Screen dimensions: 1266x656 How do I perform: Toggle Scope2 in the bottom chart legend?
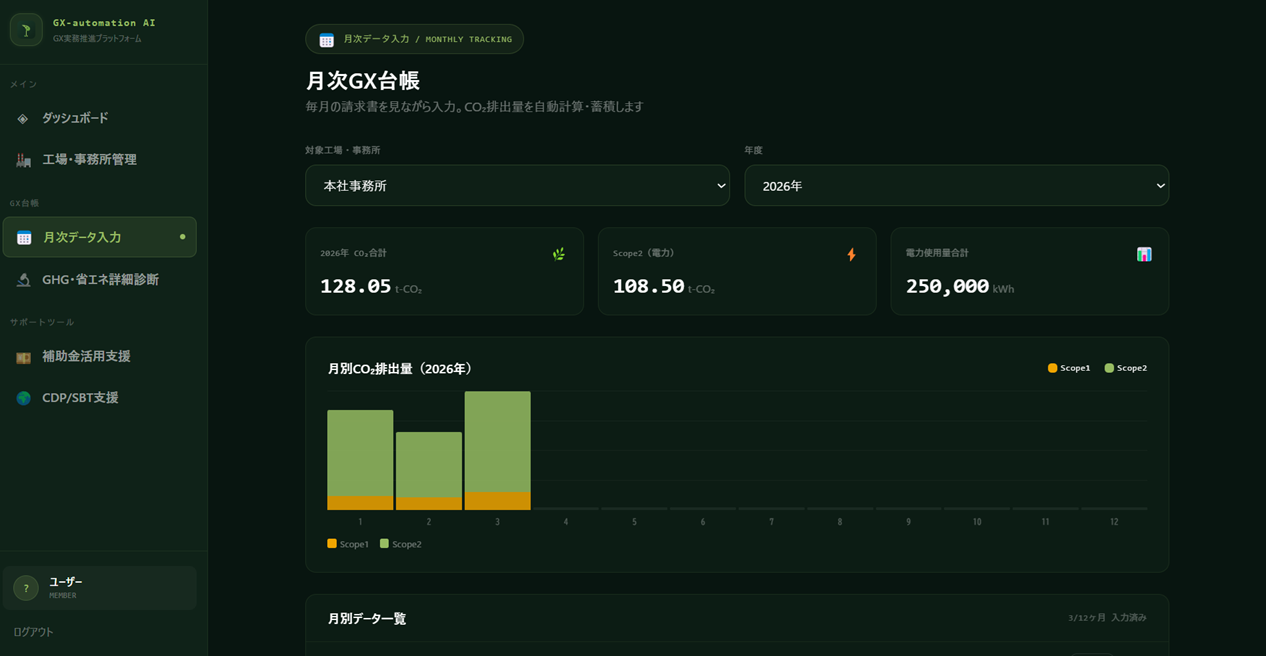[400, 544]
